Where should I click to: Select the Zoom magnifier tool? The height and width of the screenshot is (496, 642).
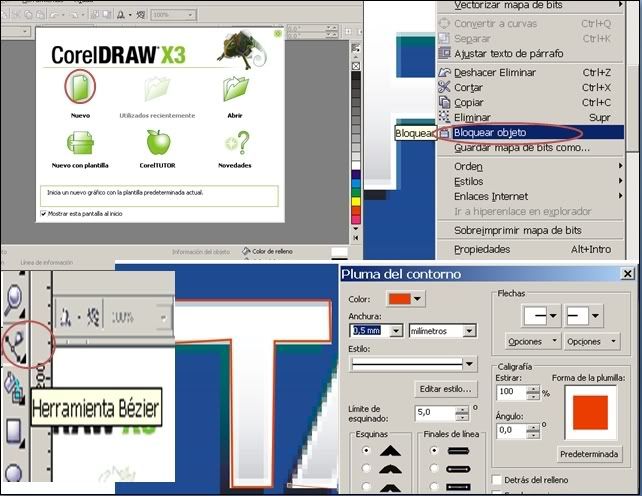[14, 301]
